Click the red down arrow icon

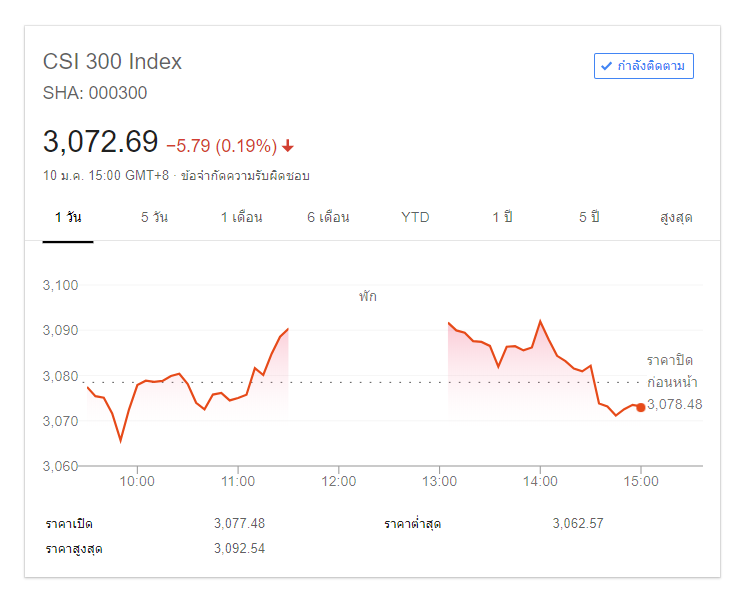click(x=288, y=146)
